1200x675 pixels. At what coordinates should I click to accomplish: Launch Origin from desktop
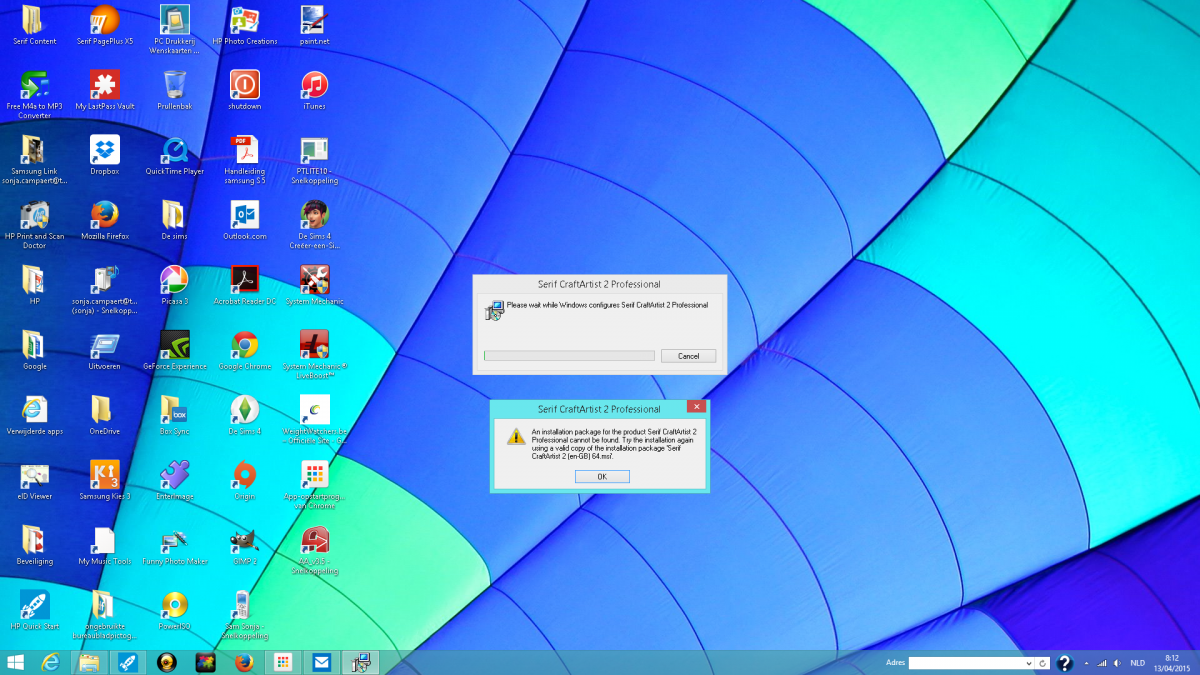(x=245, y=481)
